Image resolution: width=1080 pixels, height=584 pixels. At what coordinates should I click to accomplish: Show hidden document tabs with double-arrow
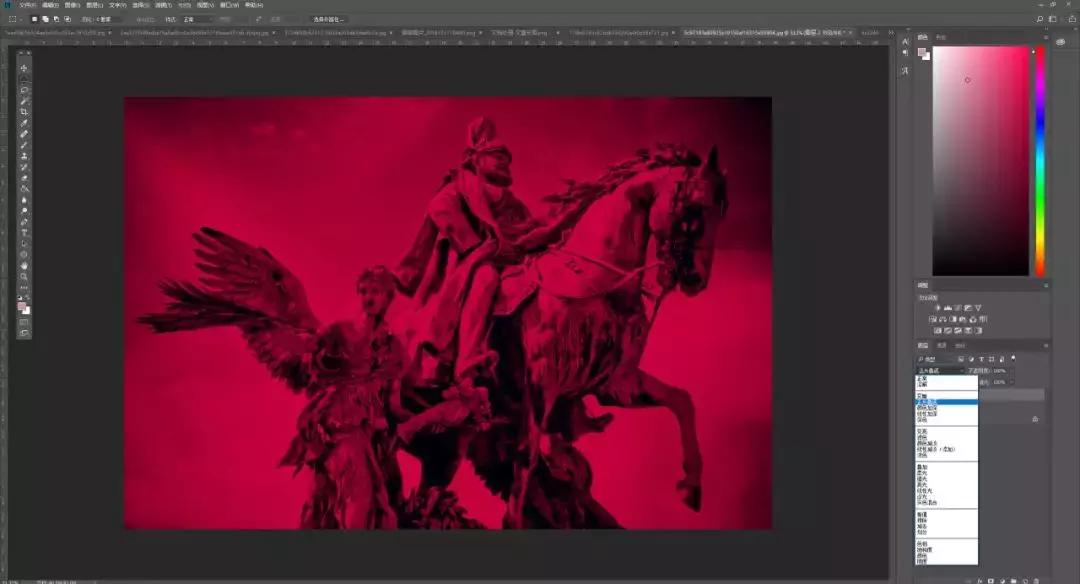click(x=891, y=32)
